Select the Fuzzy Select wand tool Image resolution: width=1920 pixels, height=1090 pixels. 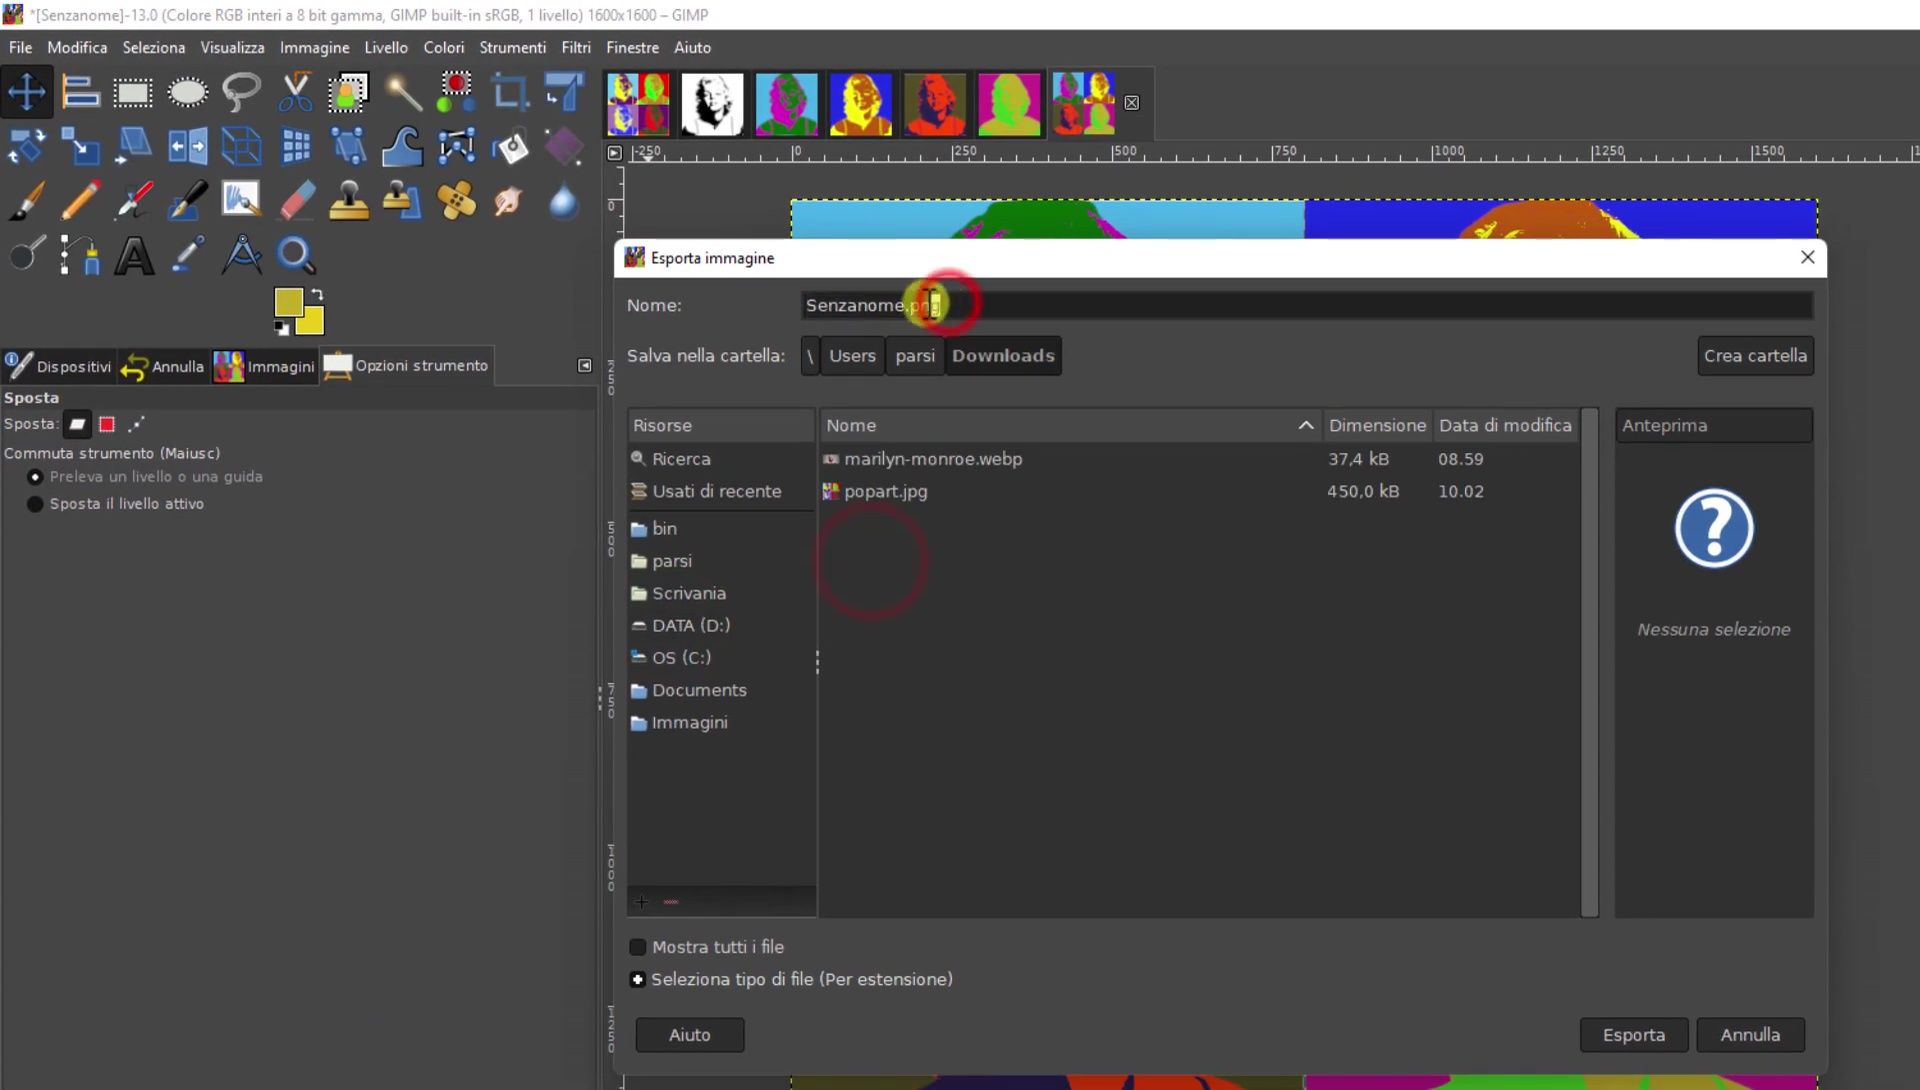point(403,92)
